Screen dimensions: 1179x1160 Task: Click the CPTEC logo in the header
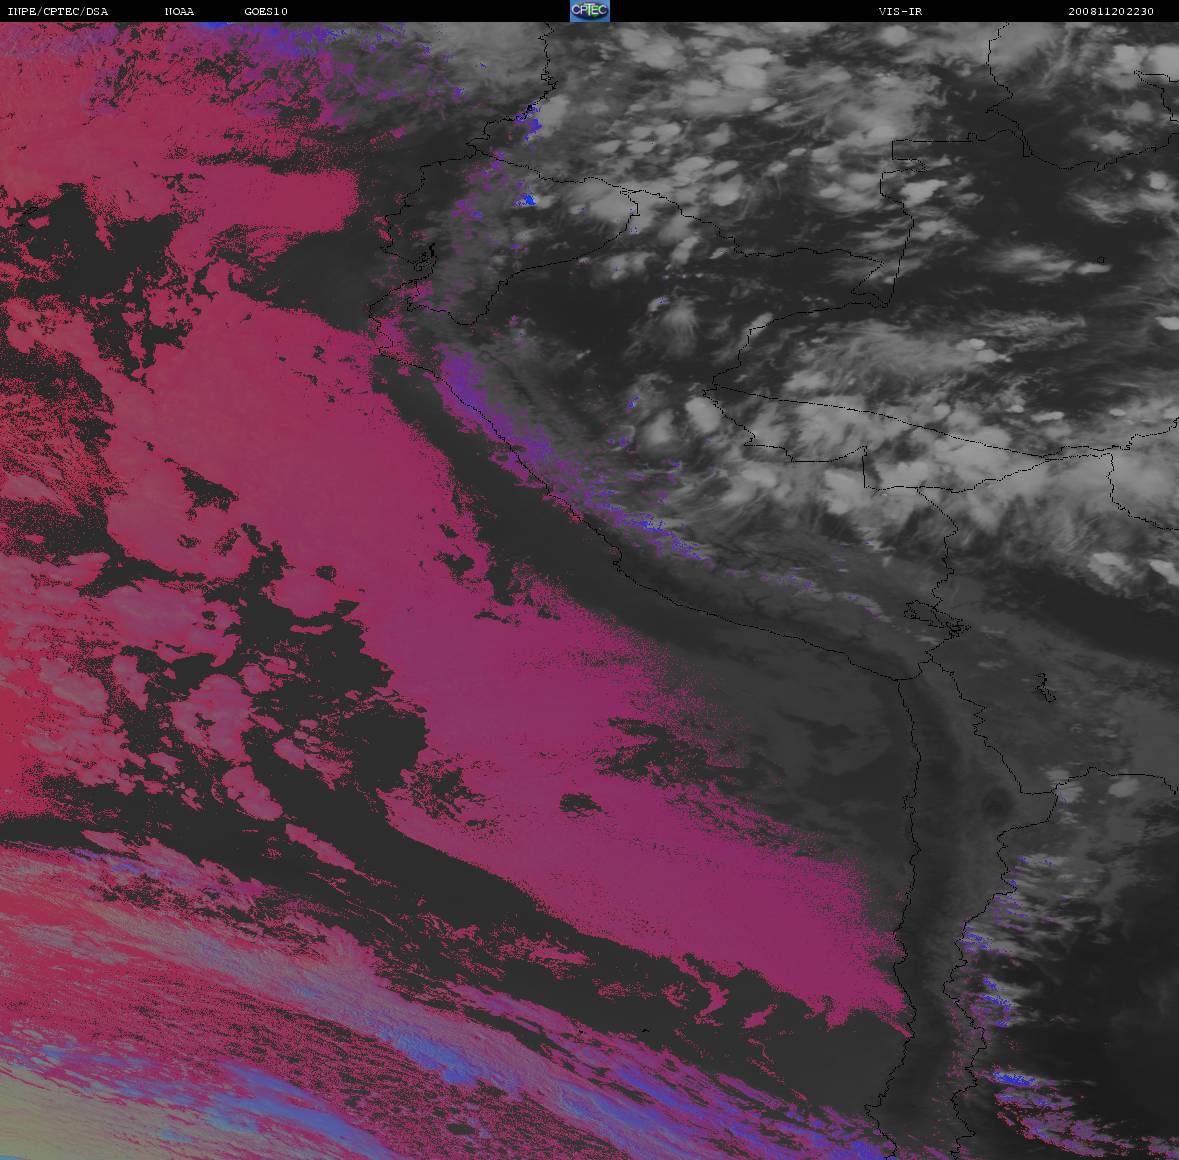click(590, 11)
